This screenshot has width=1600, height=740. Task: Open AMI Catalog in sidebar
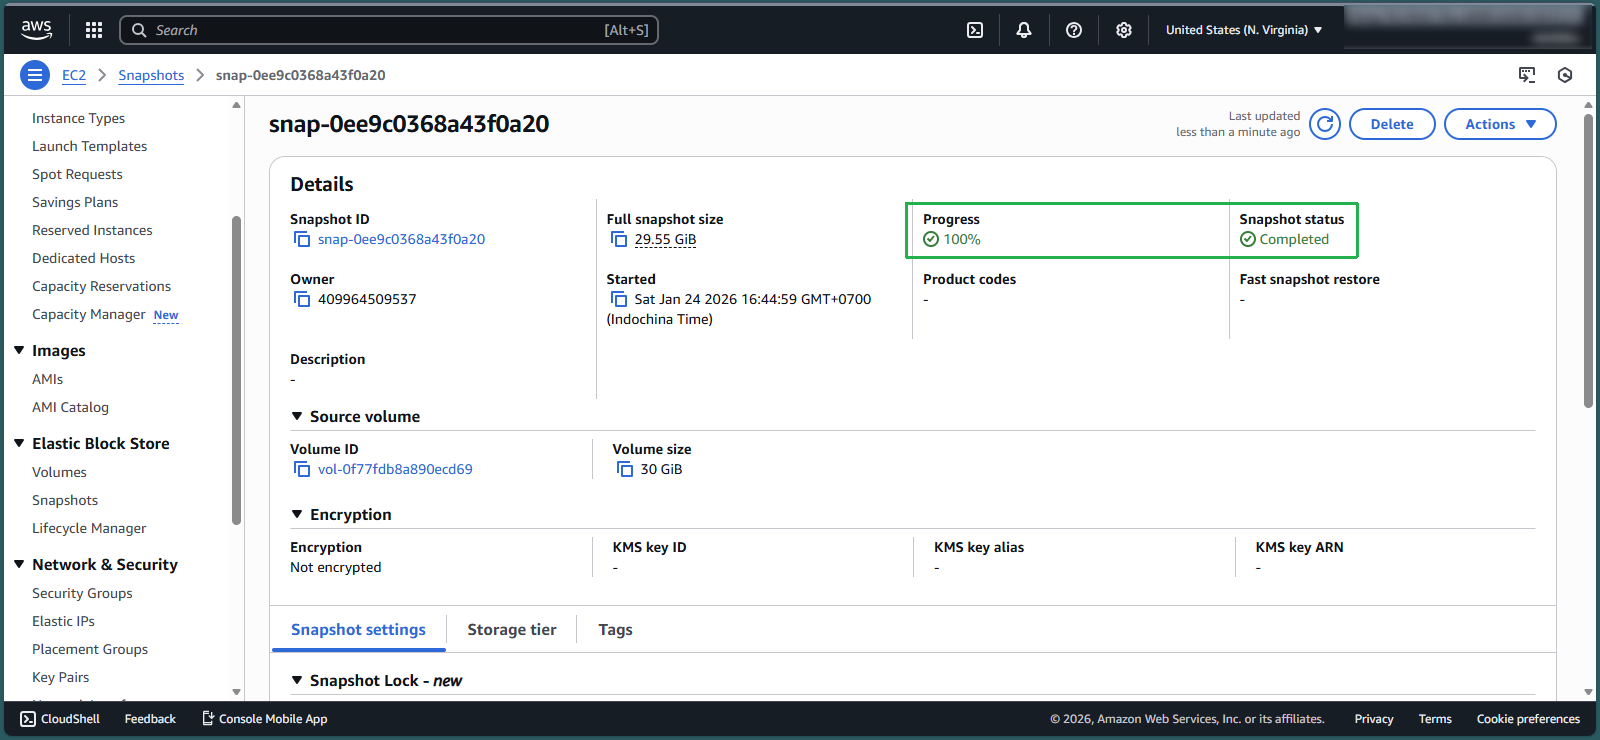tap(70, 407)
